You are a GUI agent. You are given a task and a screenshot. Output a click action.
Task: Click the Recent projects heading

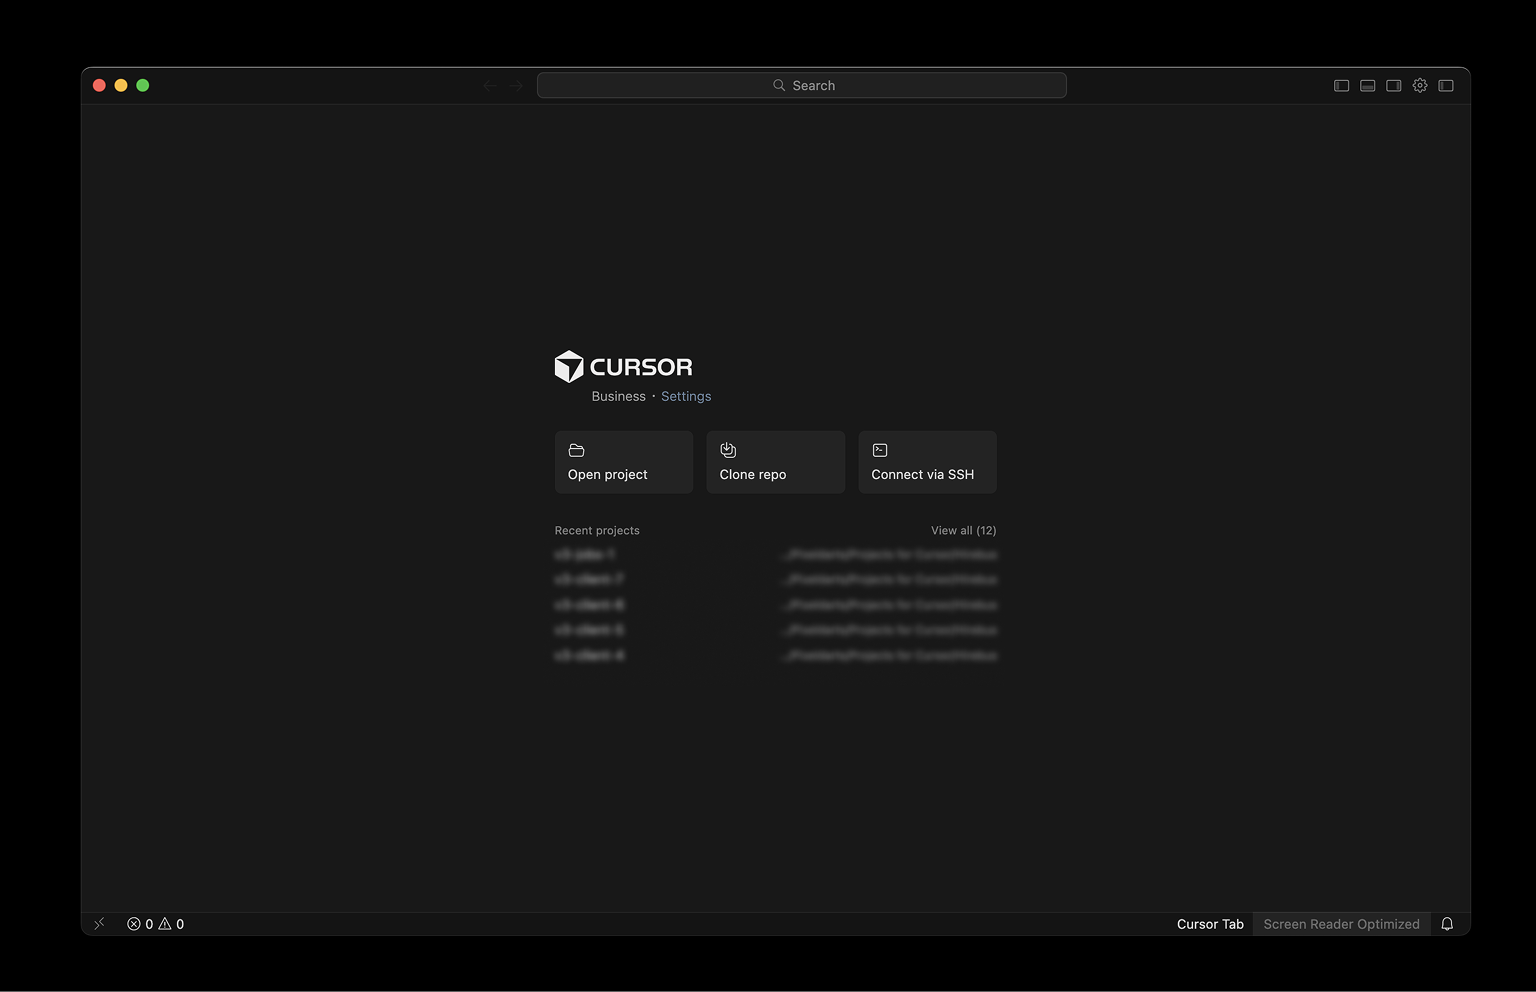(597, 530)
